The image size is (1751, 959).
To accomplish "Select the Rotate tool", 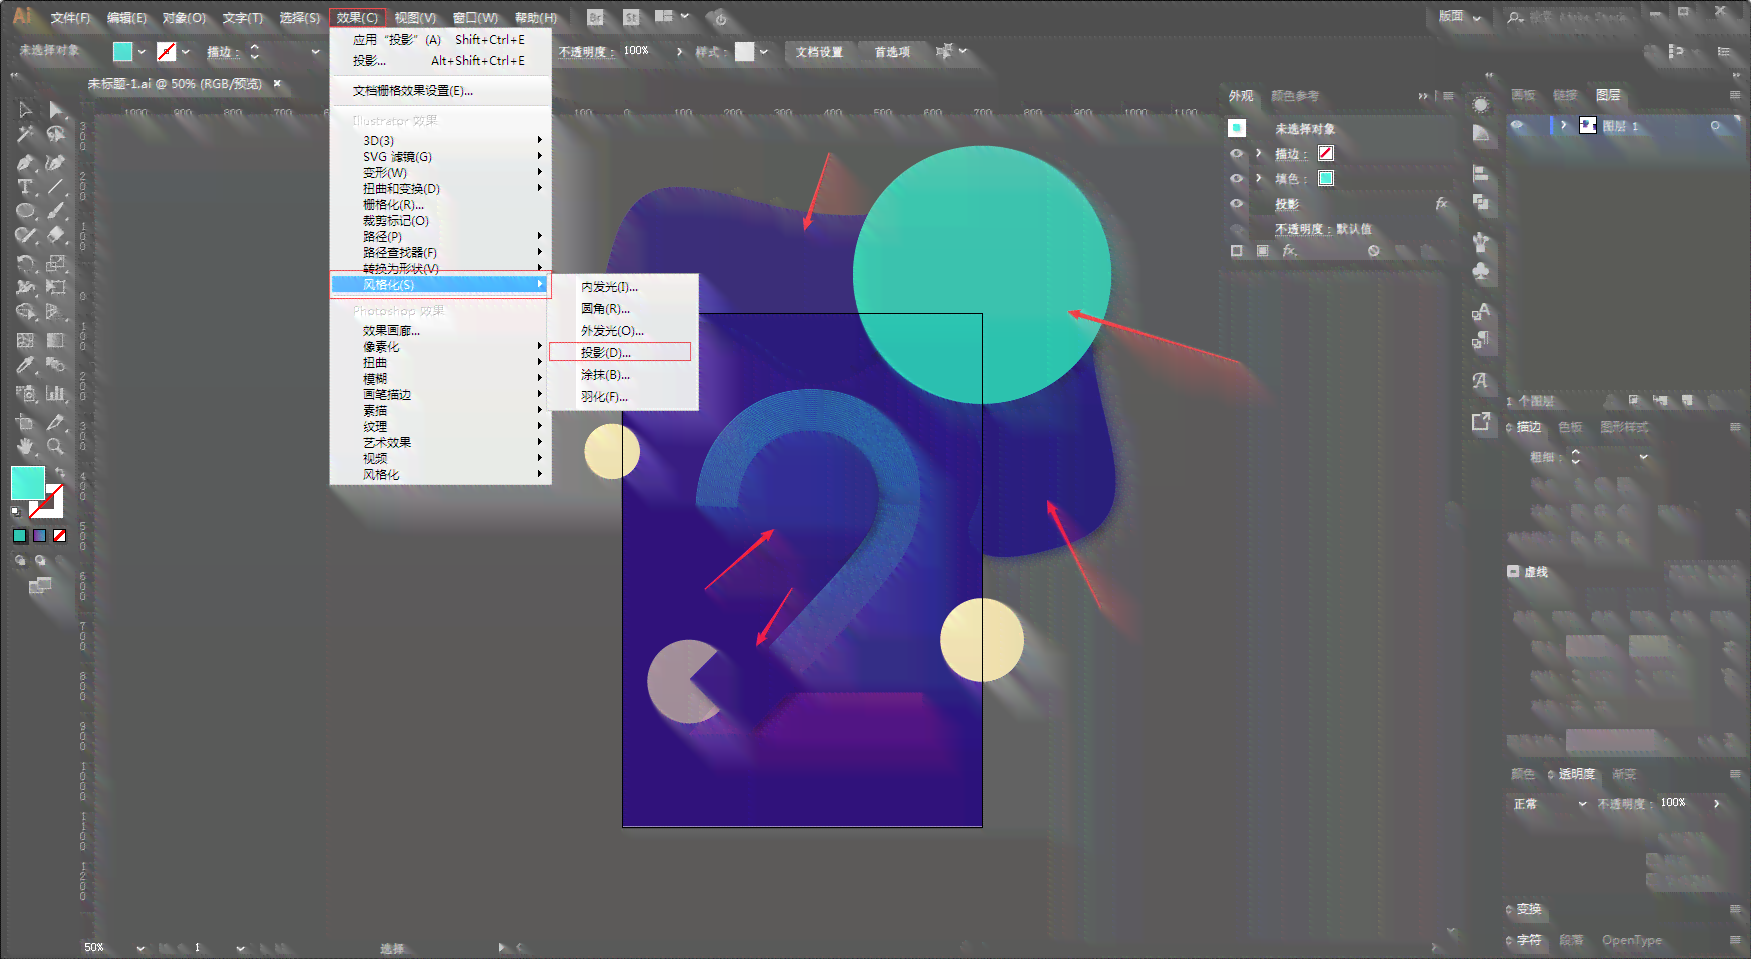I will pos(25,263).
